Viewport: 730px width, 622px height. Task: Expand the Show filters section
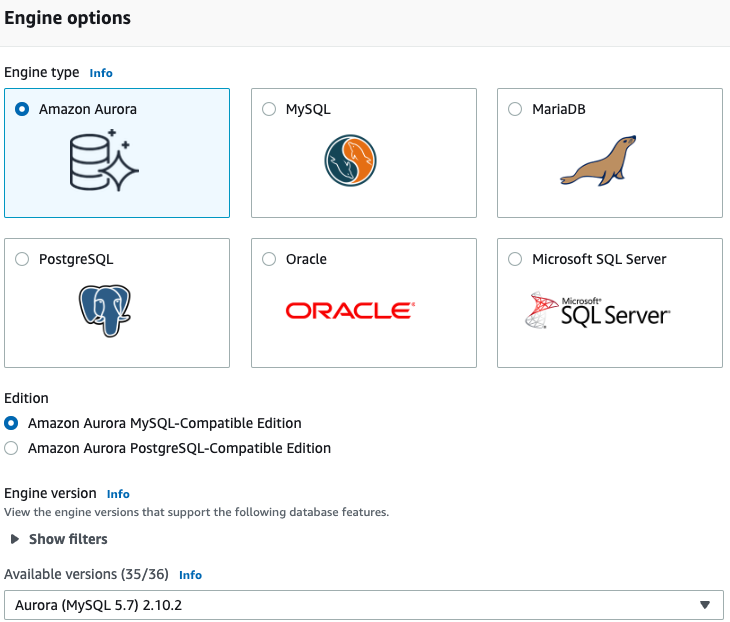coord(59,539)
